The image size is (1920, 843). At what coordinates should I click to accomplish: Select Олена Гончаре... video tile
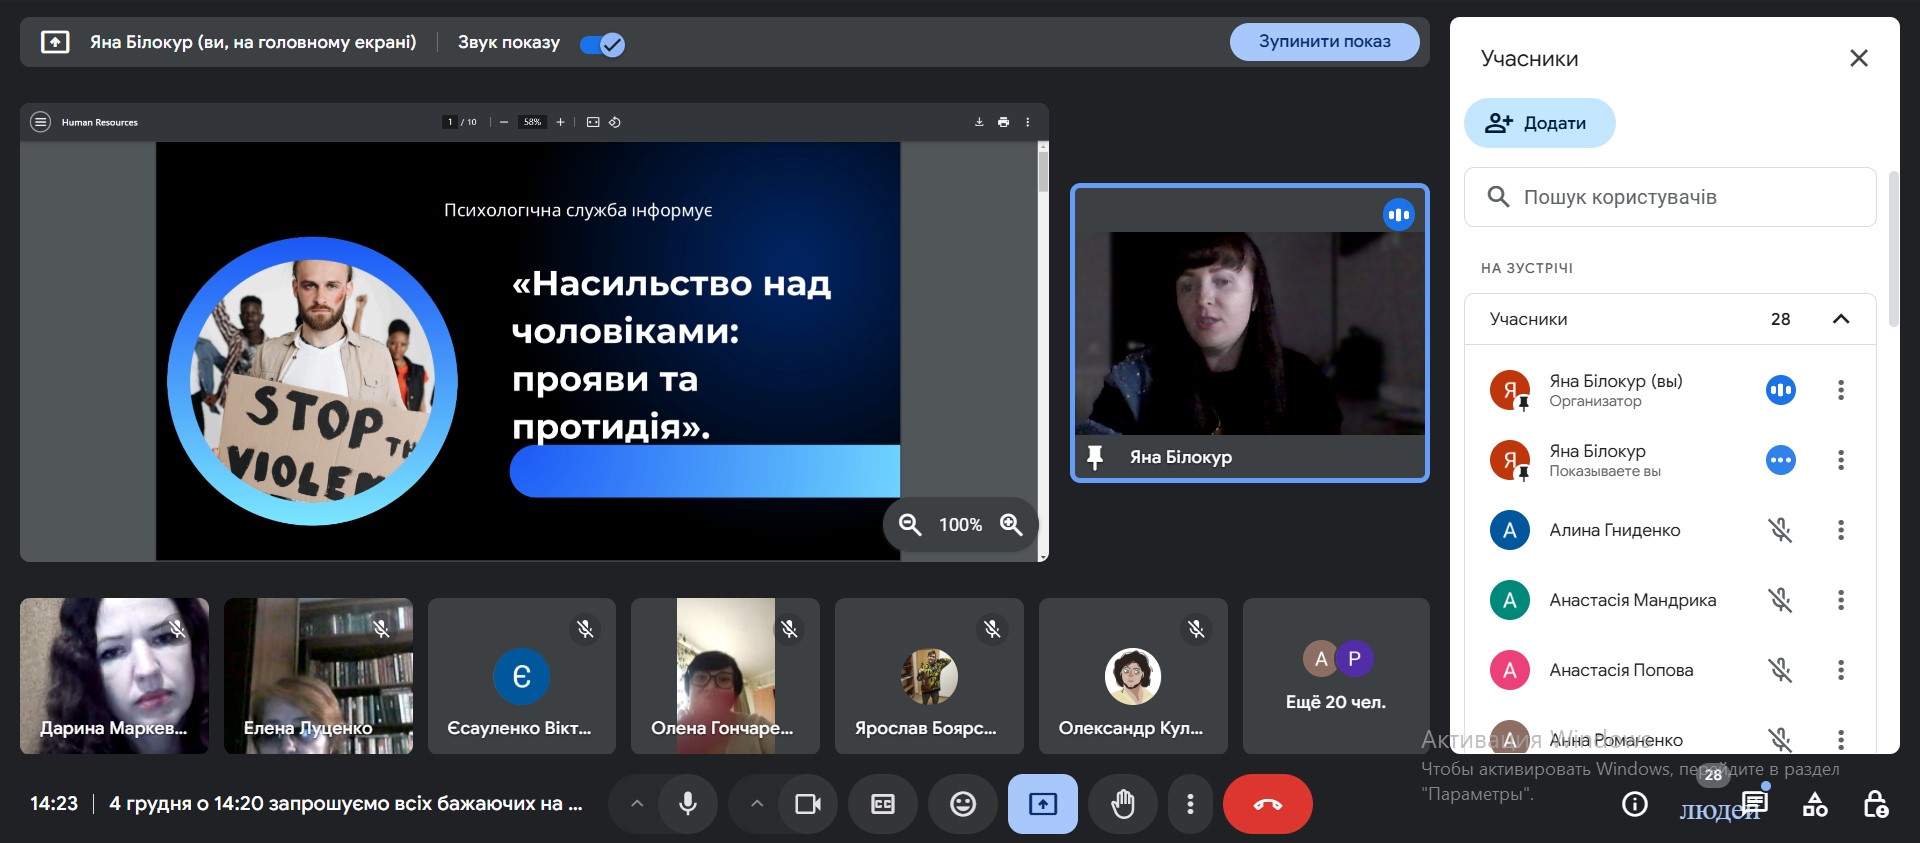(x=725, y=676)
